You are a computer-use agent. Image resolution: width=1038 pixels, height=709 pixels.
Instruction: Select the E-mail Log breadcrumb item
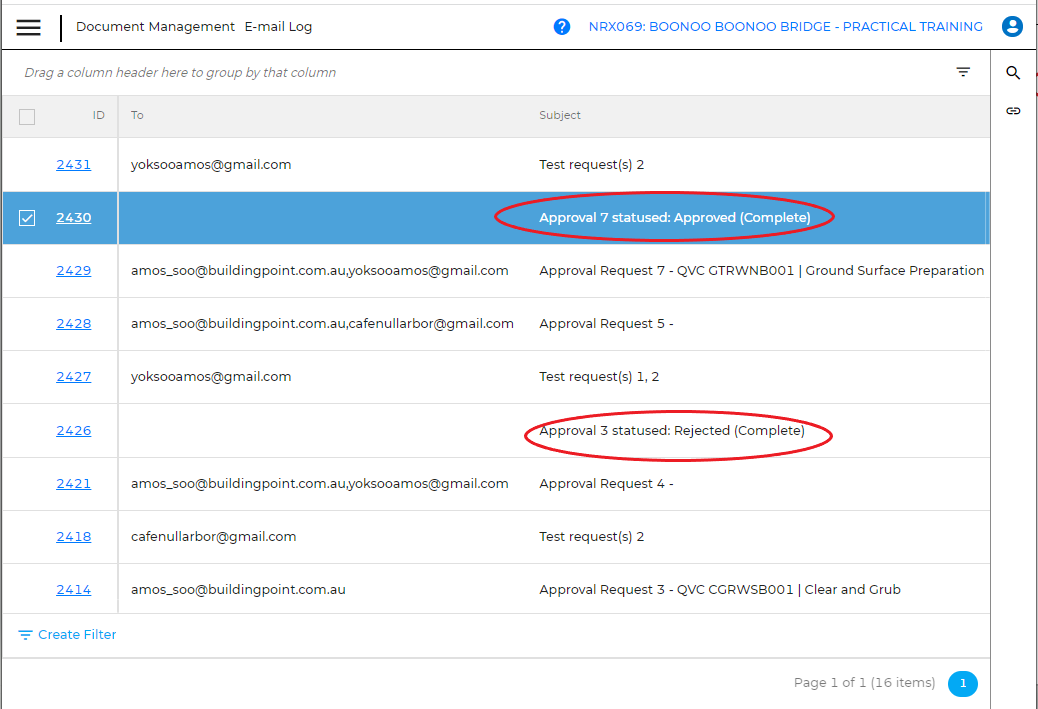(x=278, y=27)
